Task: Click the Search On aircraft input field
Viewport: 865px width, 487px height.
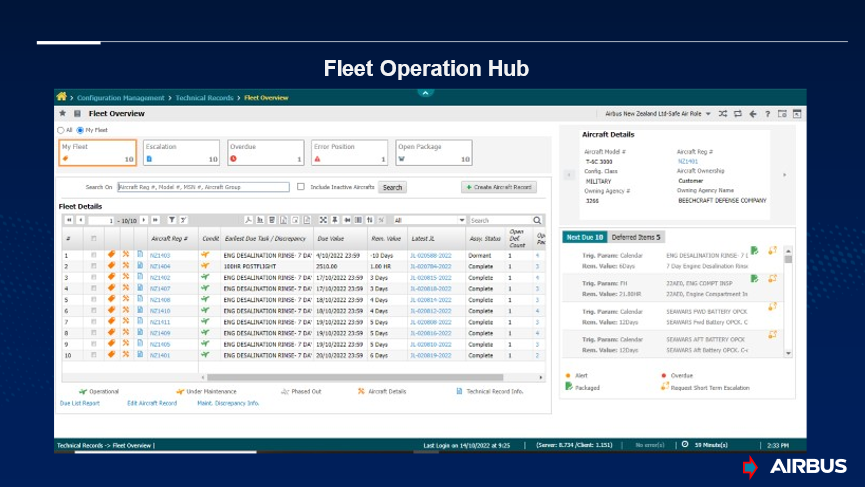Action: tap(203, 187)
